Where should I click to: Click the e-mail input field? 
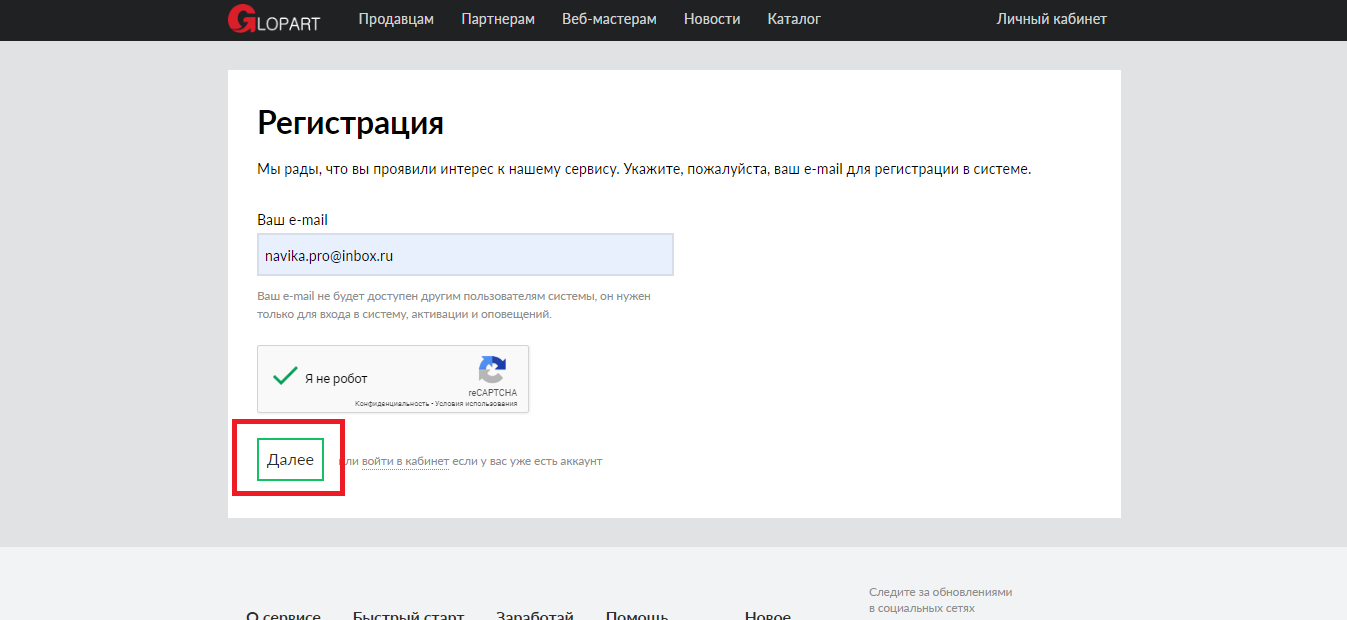pyautogui.click(x=465, y=255)
